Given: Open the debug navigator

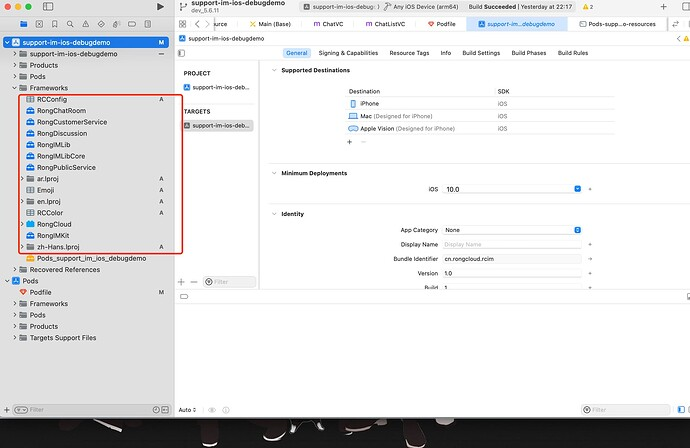Looking at the screenshot, I should (116, 24).
